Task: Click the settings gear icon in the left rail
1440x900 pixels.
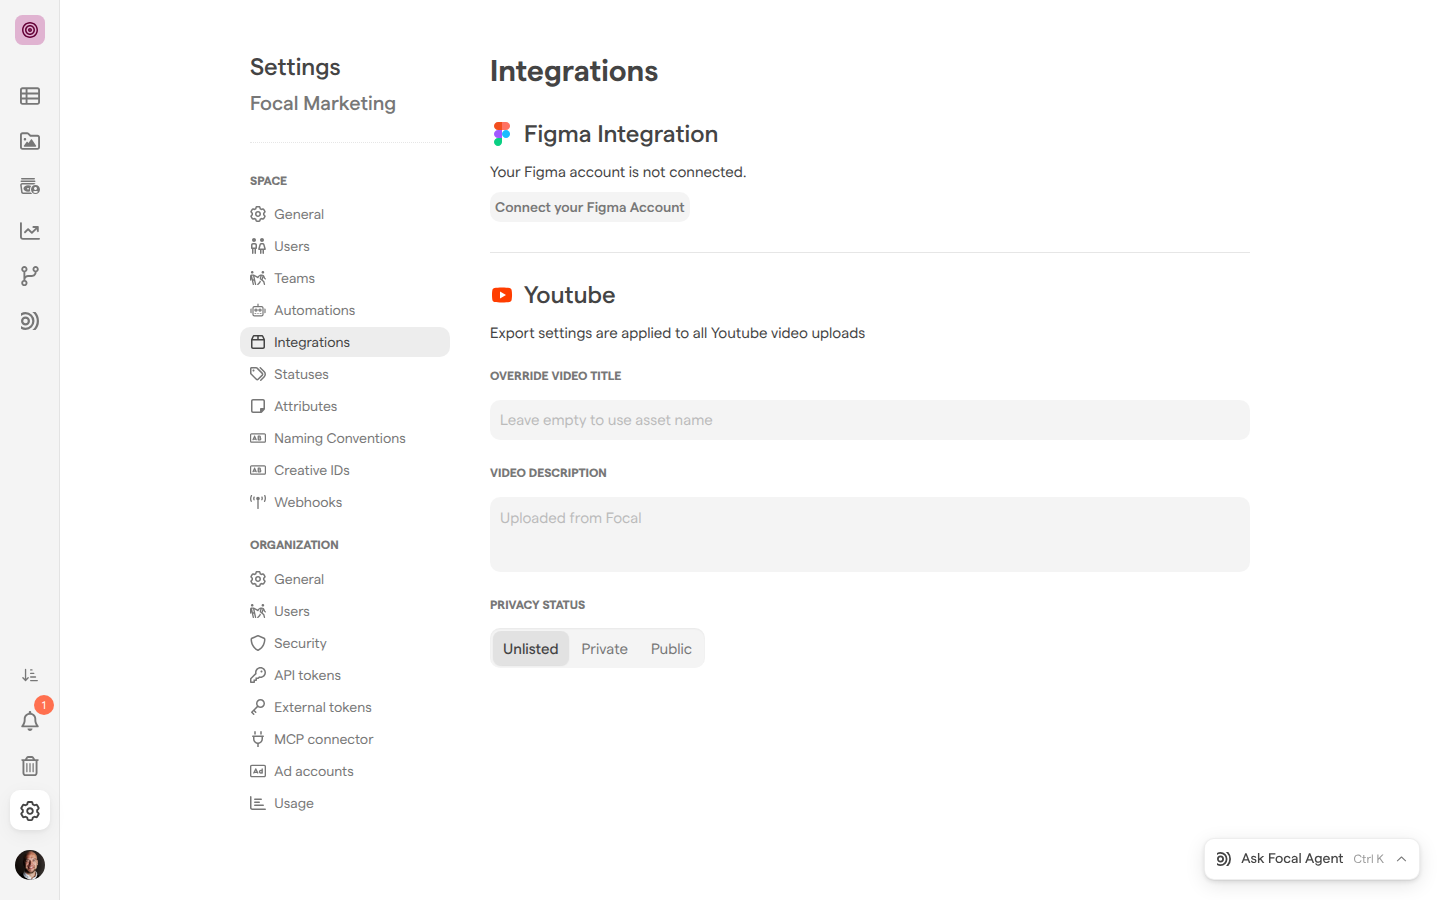Action: [30, 811]
